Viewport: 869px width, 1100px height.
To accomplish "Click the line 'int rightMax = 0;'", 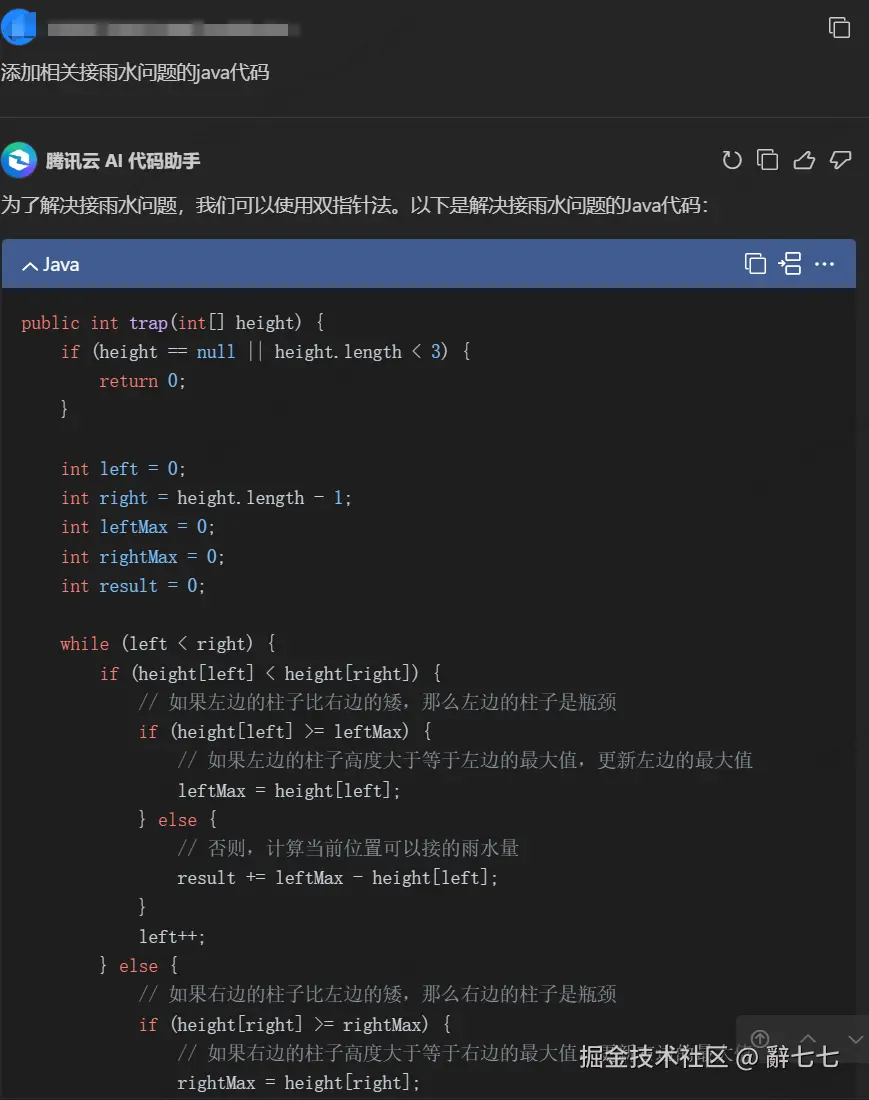I will pyautogui.click(x=142, y=557).
